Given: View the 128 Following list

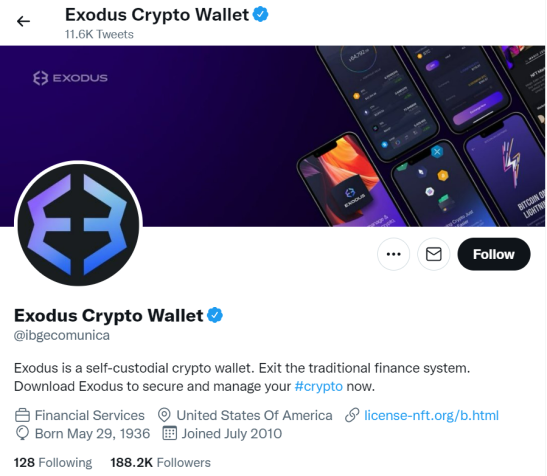Looking at the screenshot, I should pos(53,462).
